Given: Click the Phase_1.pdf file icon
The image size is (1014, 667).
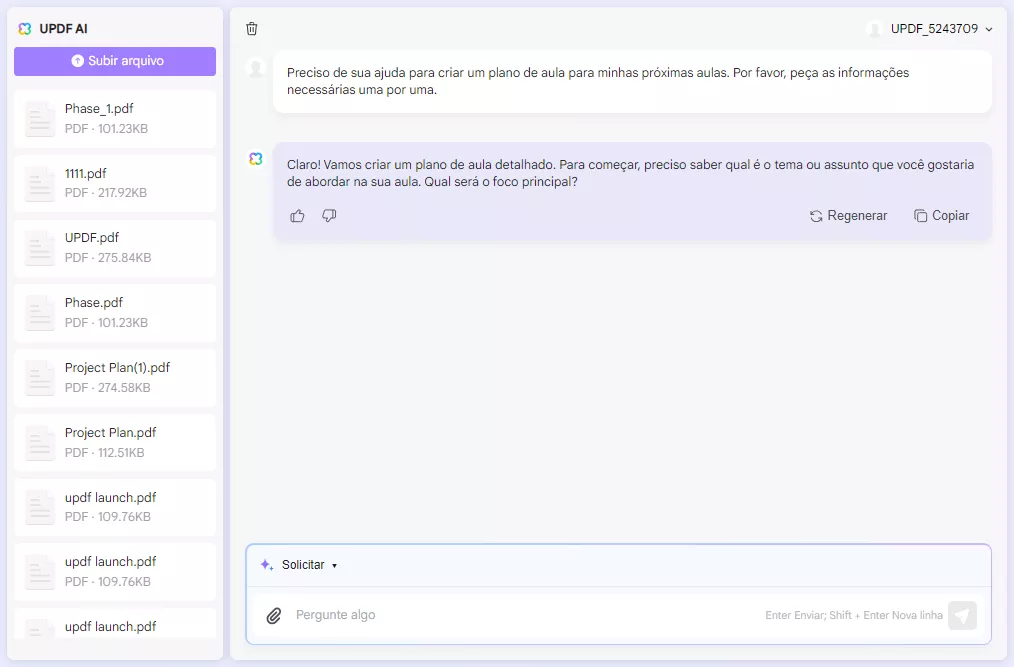Looking at the screenshot, I should (x=39, y=119).
